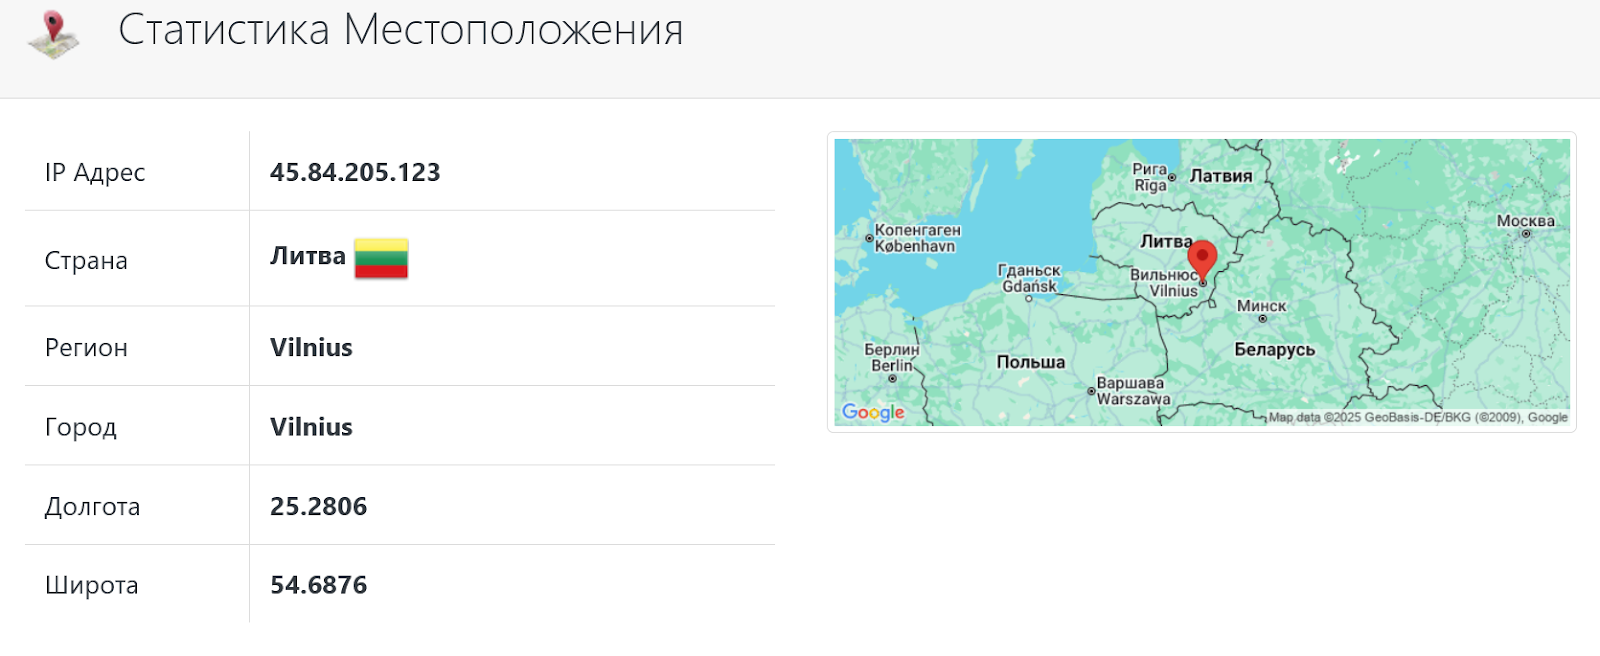Click the Google logo on the map

coord(873,412)
